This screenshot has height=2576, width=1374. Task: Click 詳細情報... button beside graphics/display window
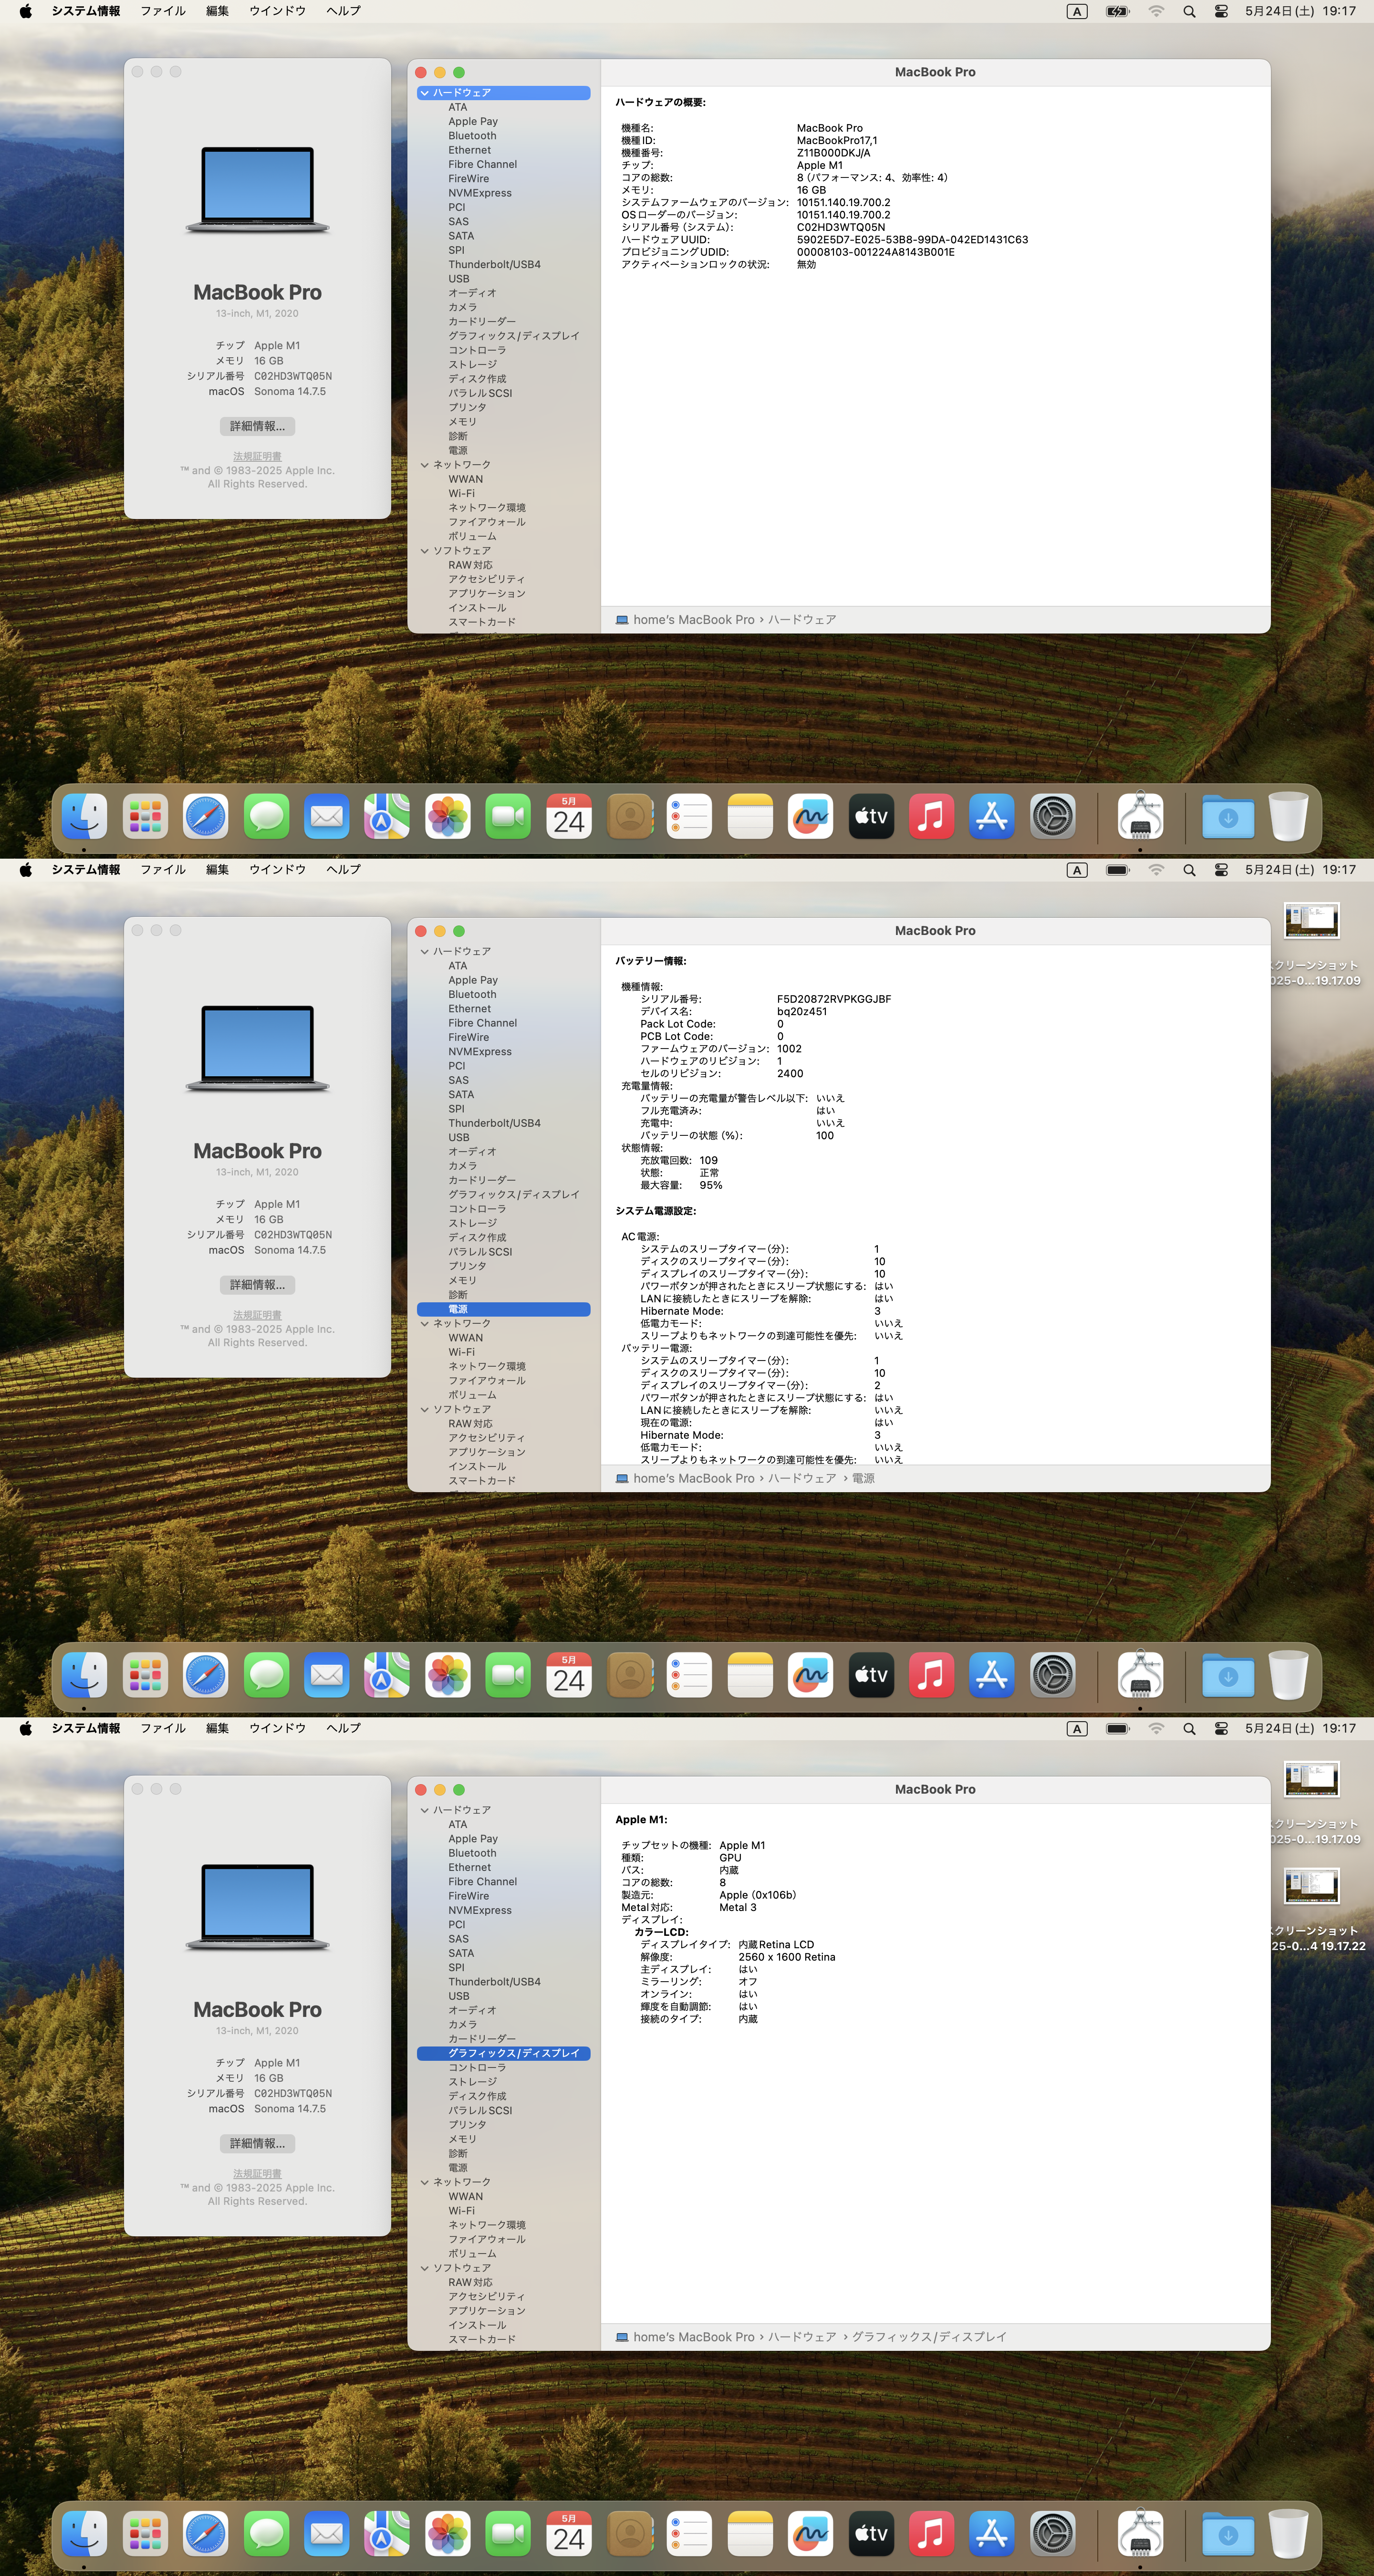click(257, 2143)
